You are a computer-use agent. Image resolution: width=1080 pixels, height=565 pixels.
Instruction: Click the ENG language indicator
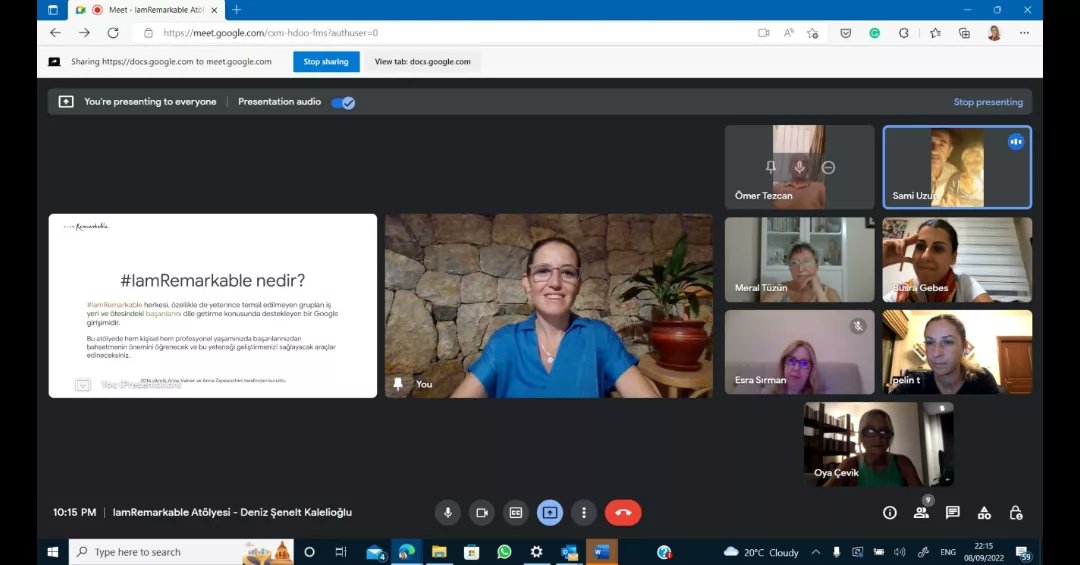coord(948,552)
